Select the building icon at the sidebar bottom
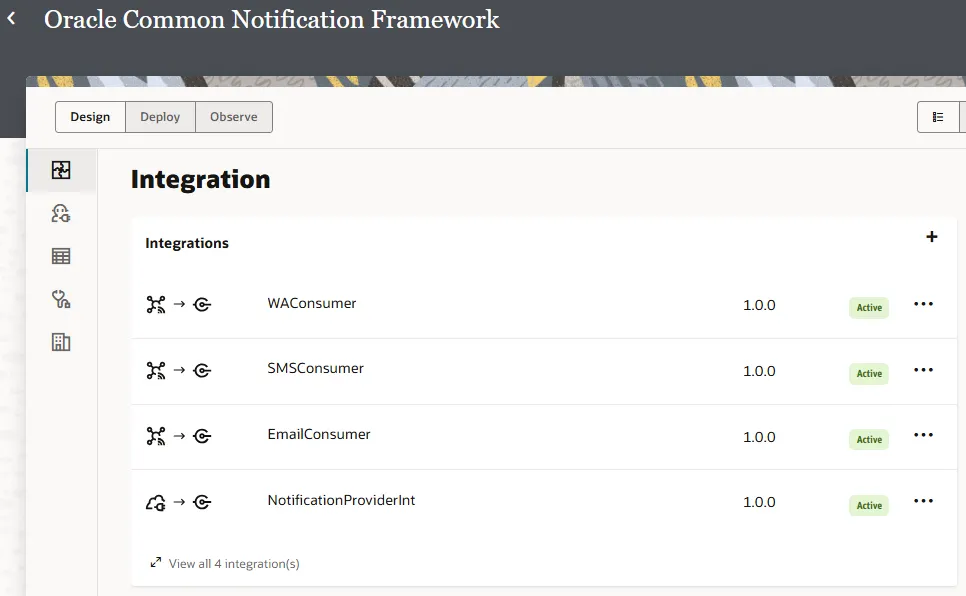This screenshot has width=966, height=596. point(61,342)
